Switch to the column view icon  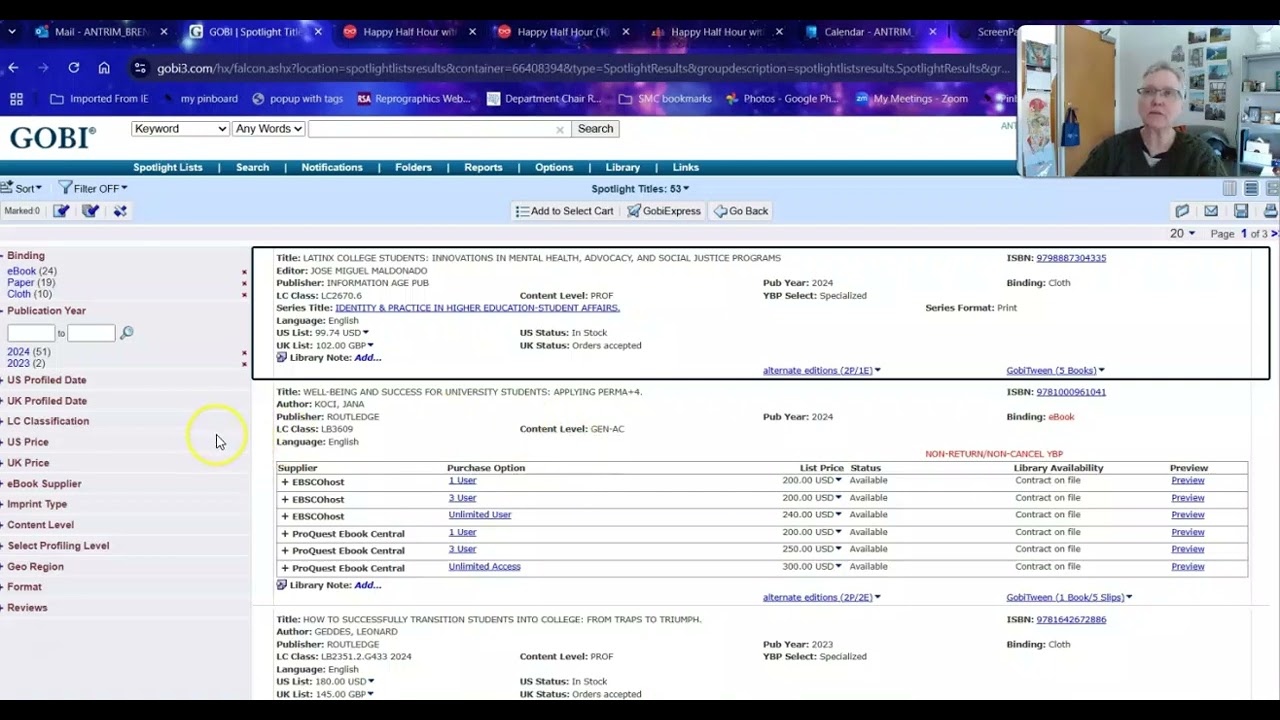1230,188
